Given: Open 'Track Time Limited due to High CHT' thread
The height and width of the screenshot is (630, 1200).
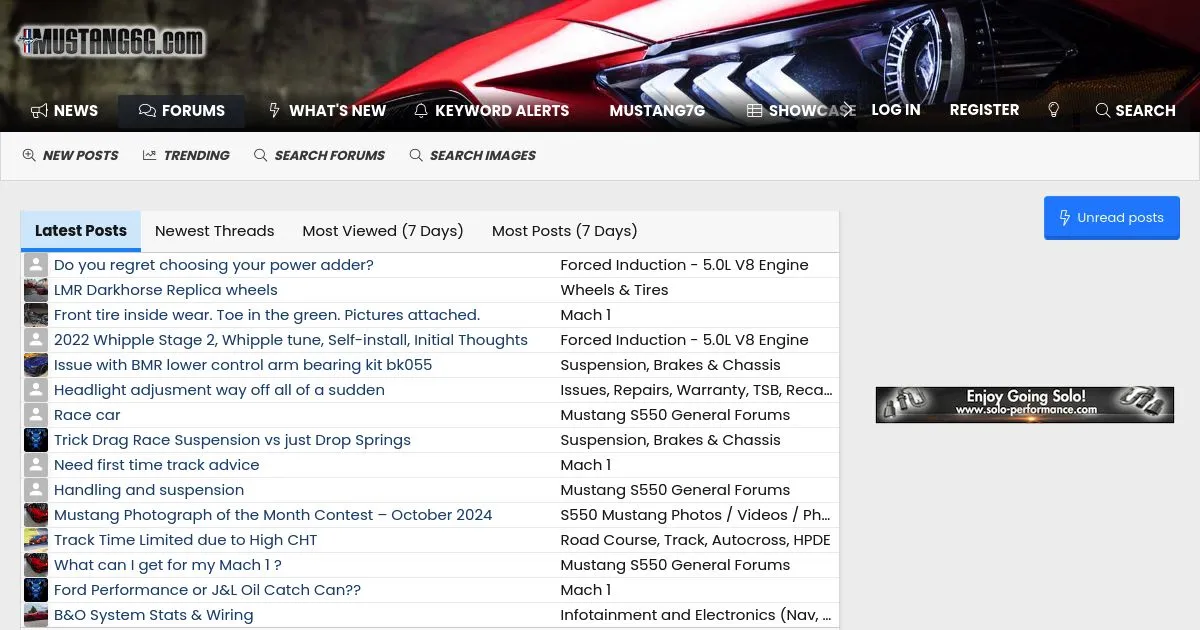Looking at the screenshot, I should coord(185,540).
